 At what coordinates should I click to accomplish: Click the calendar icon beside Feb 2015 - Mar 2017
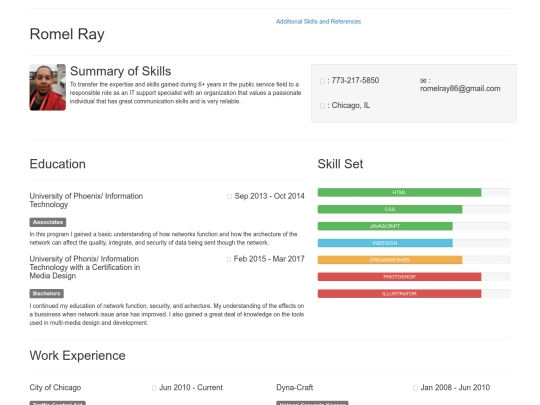229,259
